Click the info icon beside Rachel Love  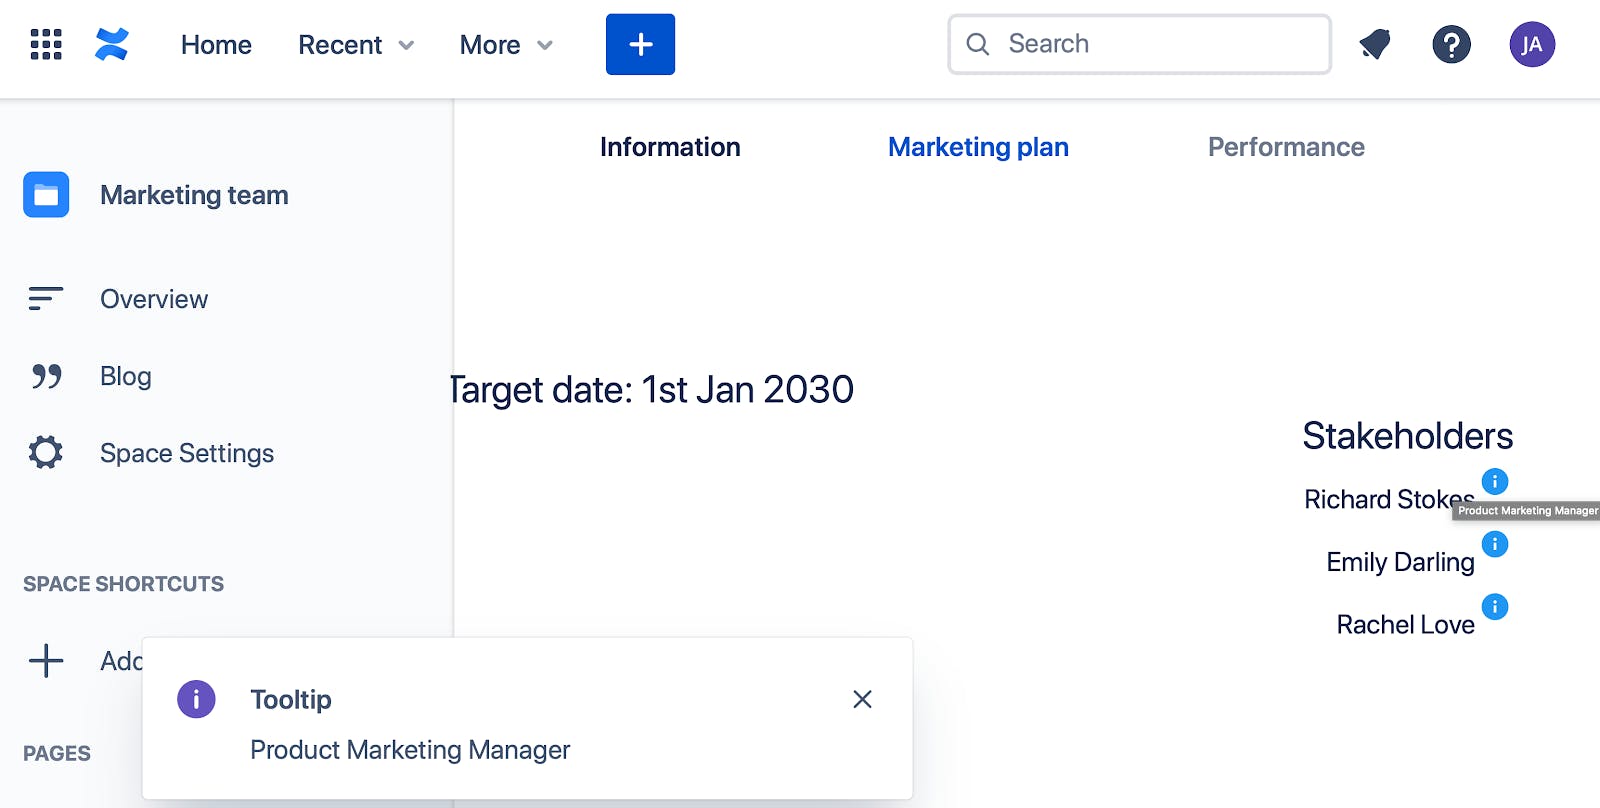point(1495,607)
